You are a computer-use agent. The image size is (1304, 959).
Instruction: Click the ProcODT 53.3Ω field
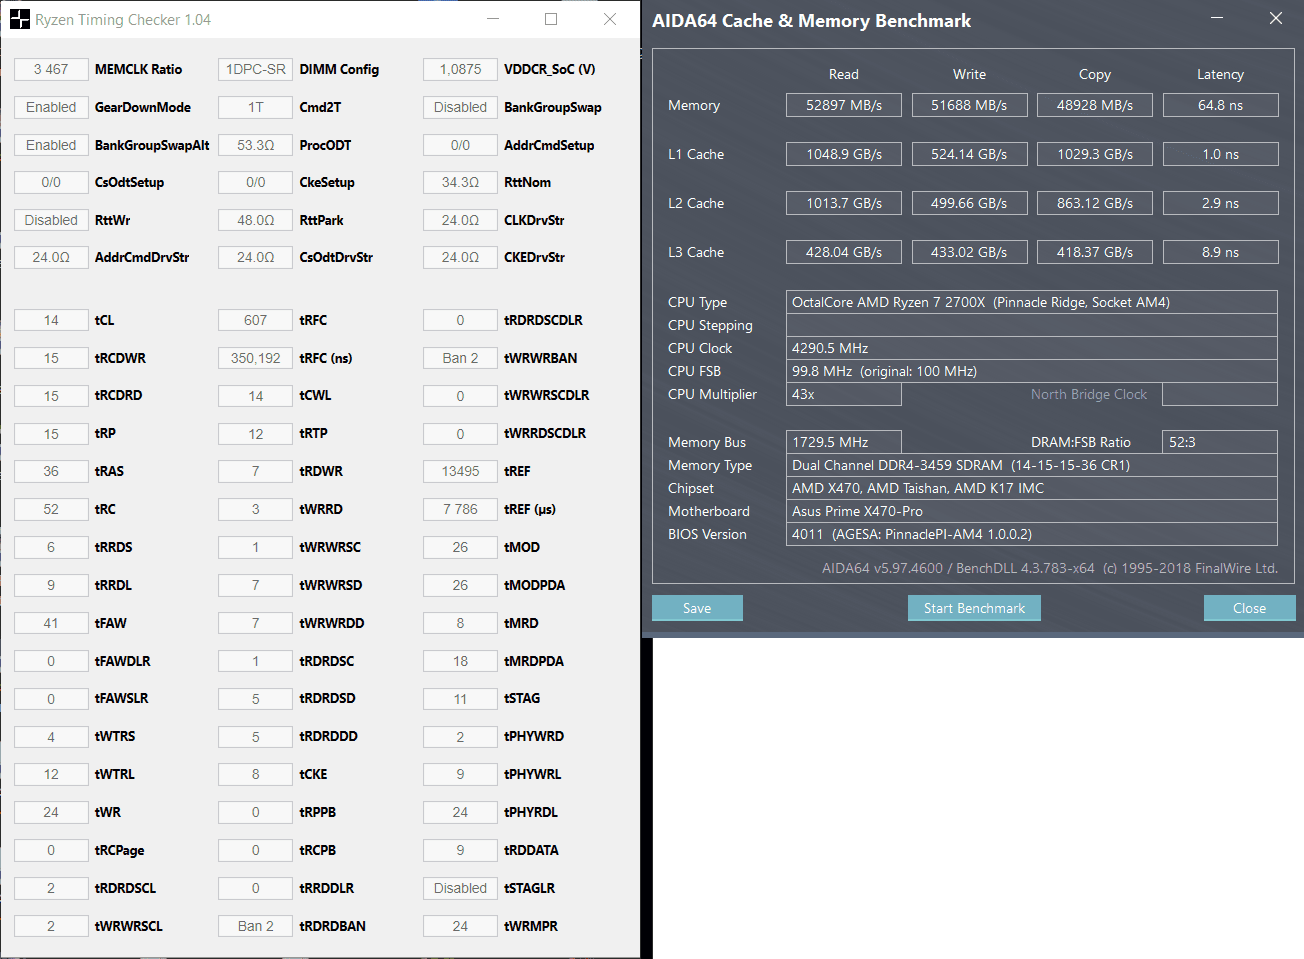tap(256, 145)
